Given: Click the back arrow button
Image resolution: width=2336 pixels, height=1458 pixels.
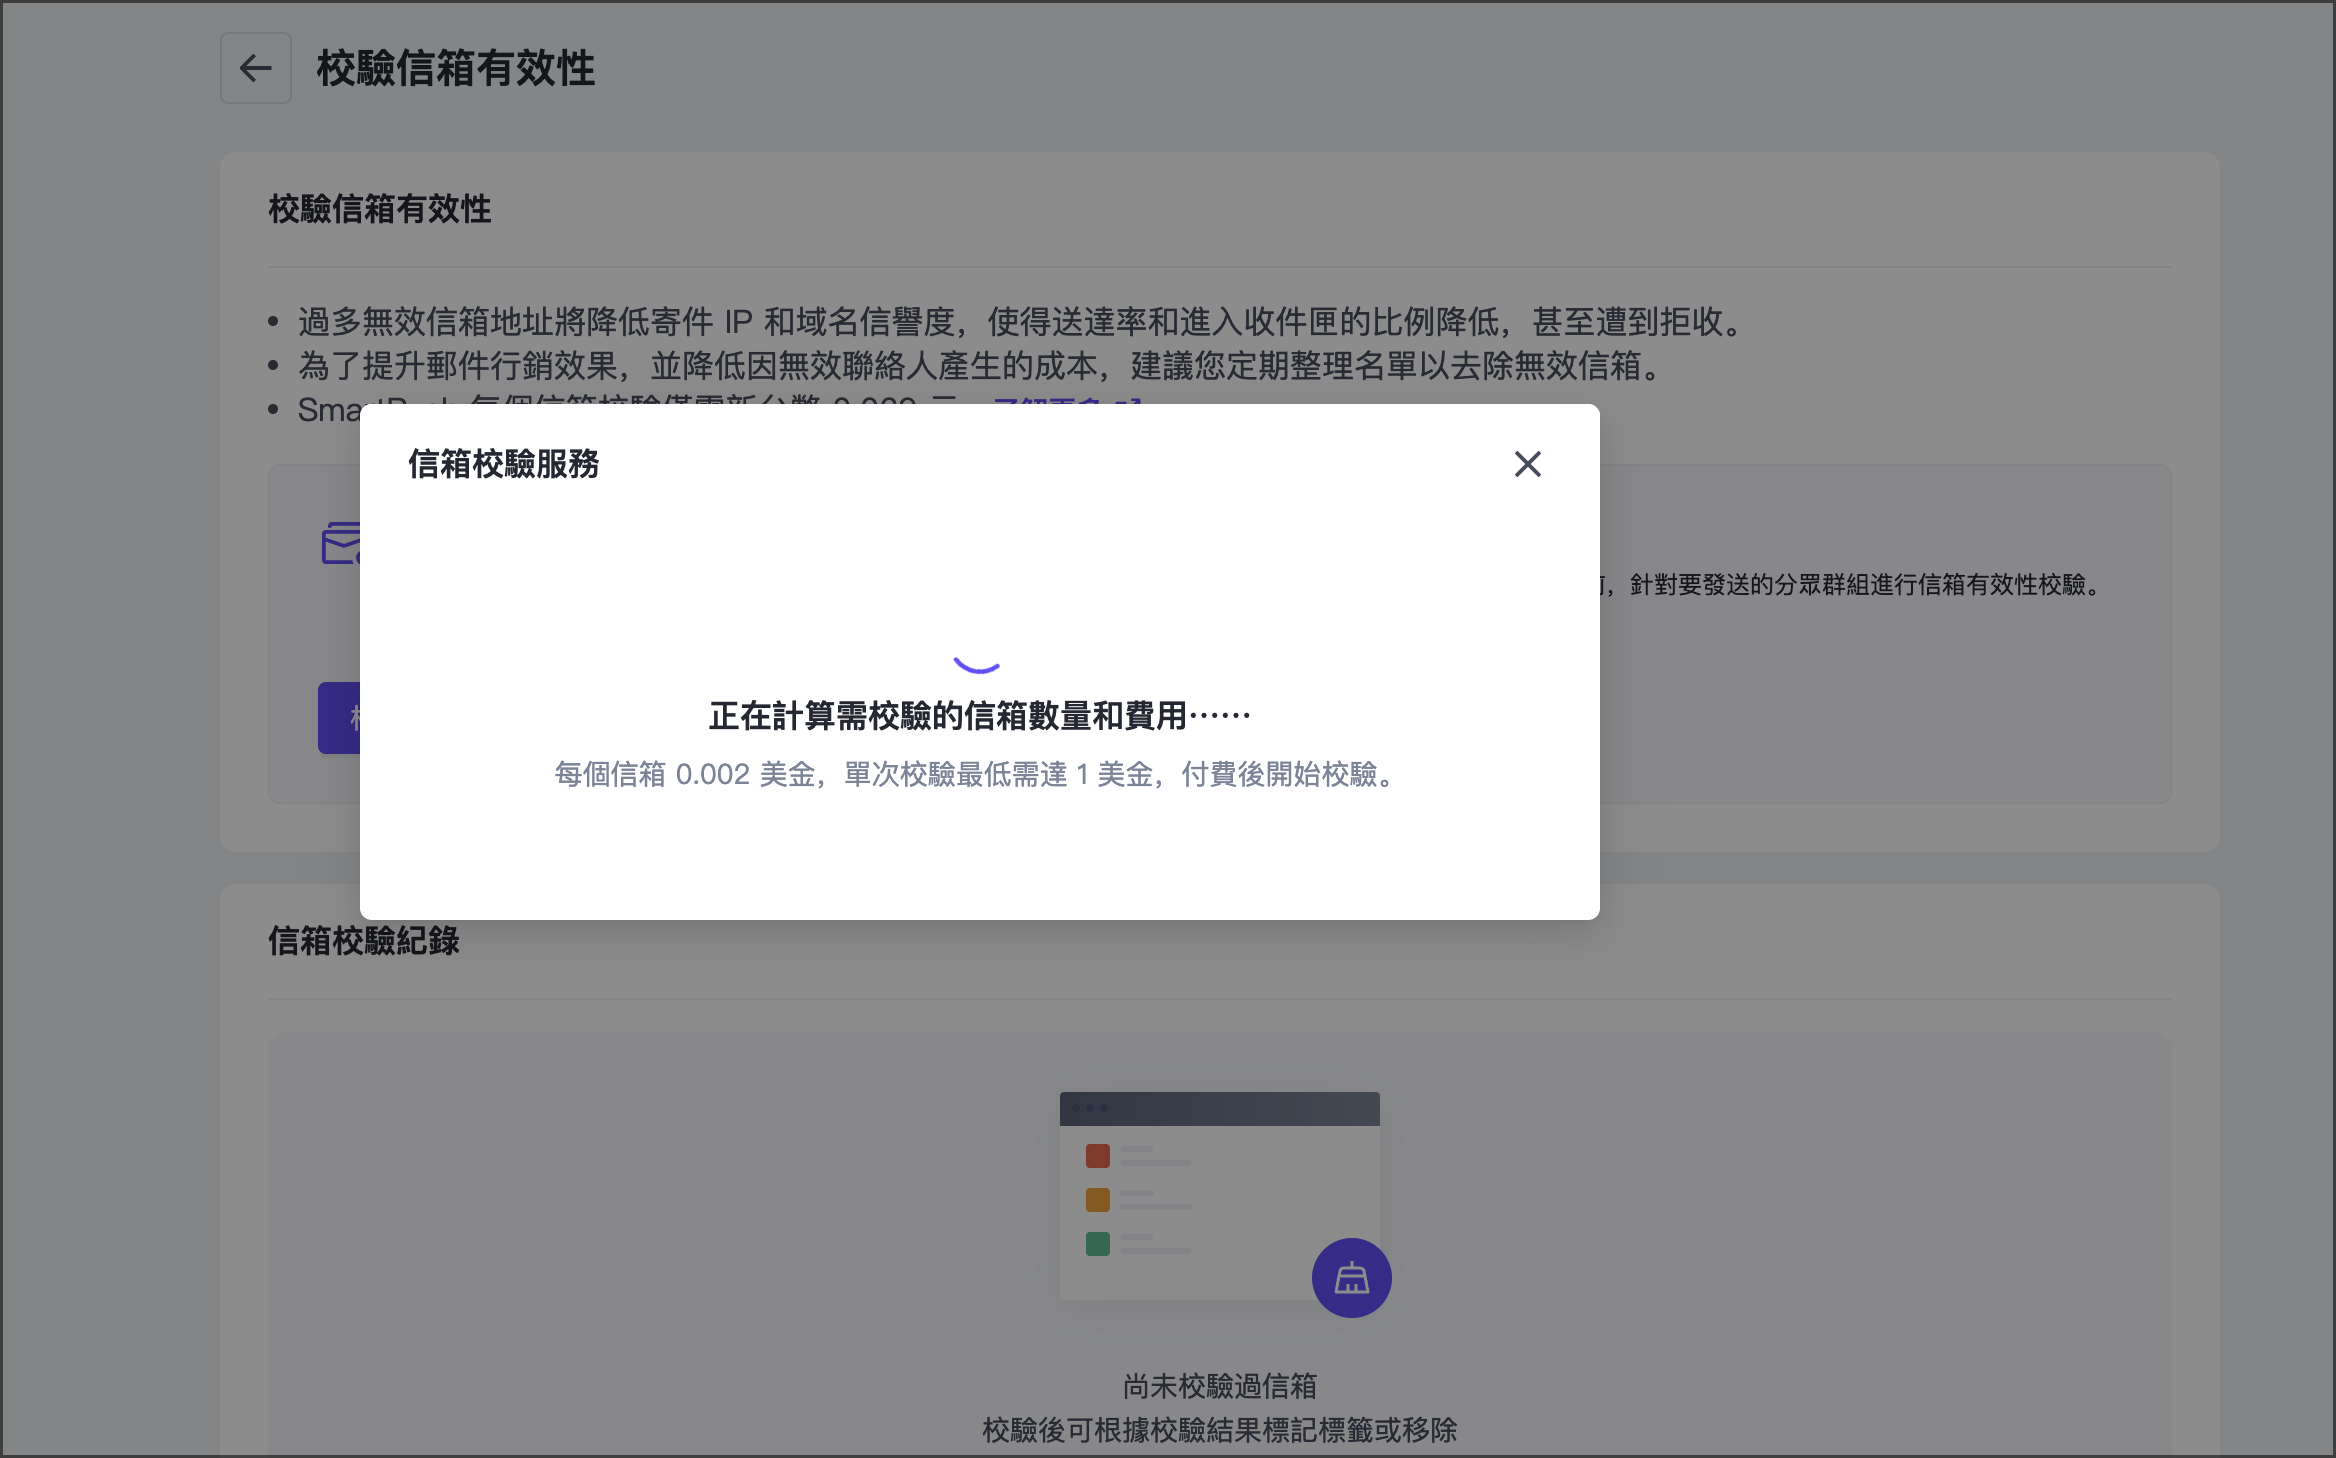Looking at the screenshot, I should click(x=256, y=68).
